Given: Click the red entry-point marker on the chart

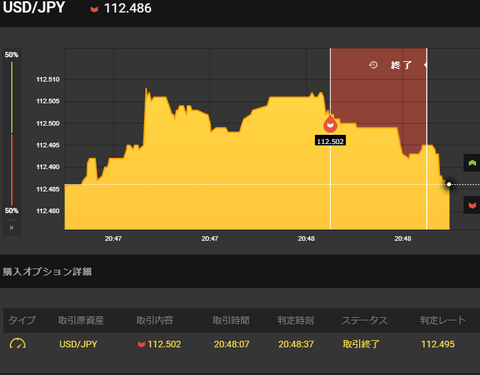Looking at the screenshot, I should [330, 124].
